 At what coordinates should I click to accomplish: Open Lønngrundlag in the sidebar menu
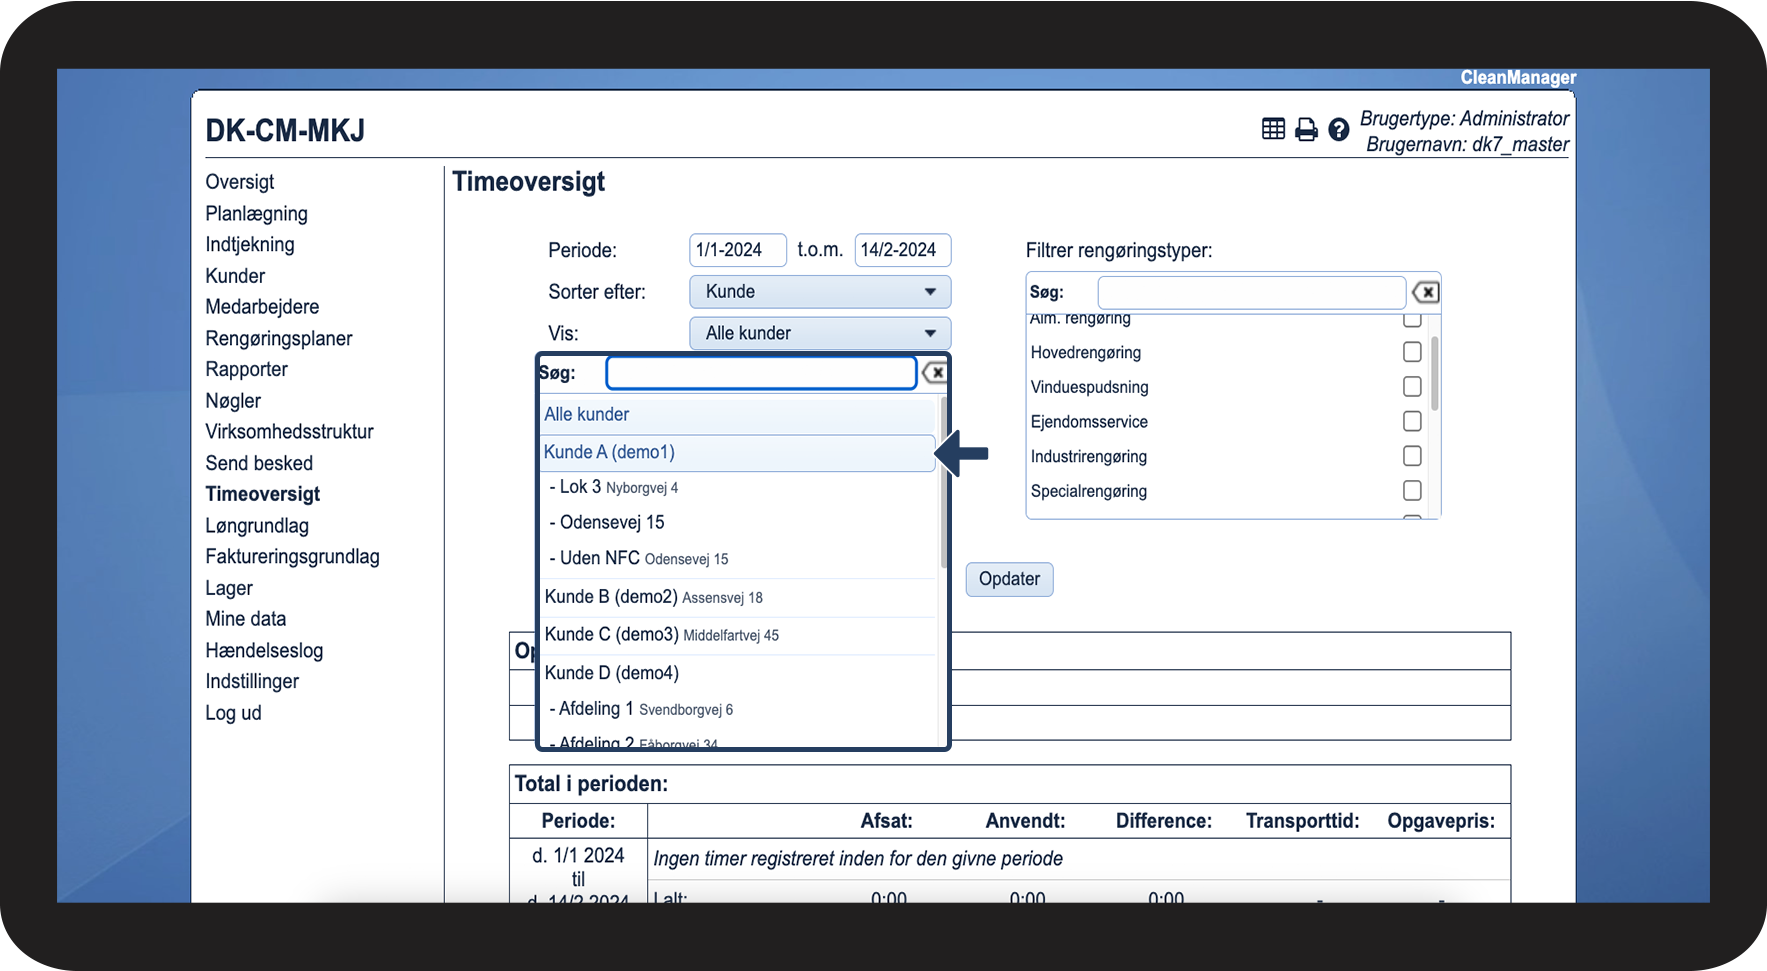tap(257, 526)
